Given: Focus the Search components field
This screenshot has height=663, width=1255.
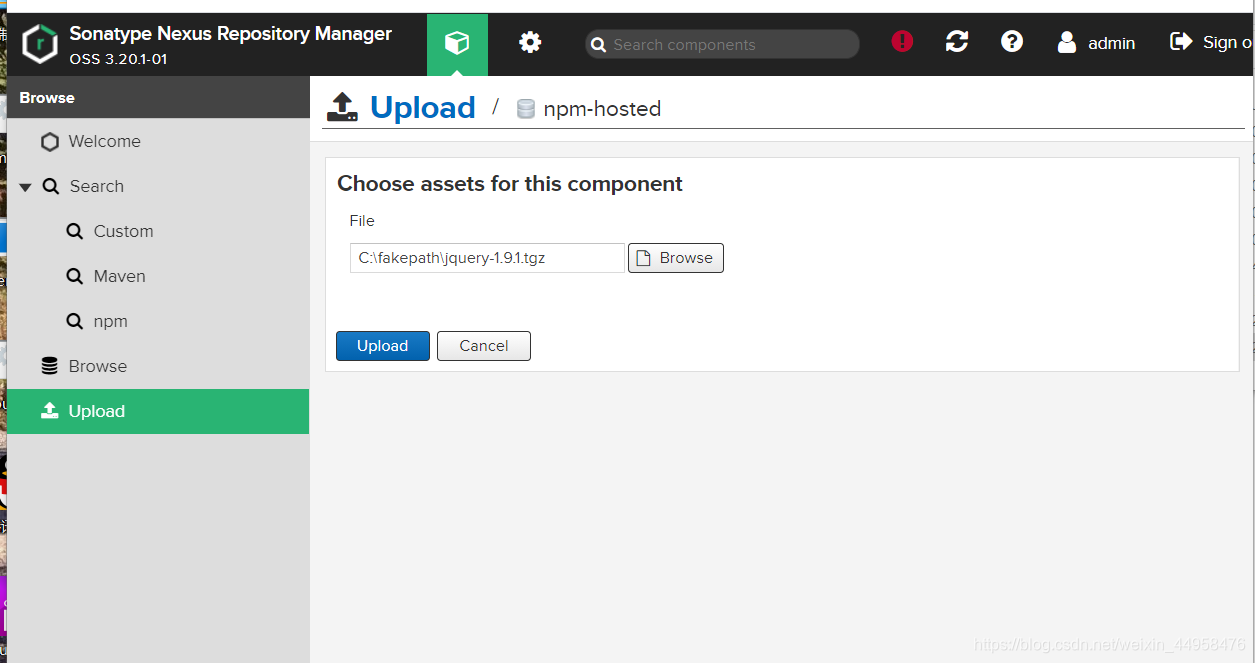Looking at the screenshot, I should coord(722,44).
